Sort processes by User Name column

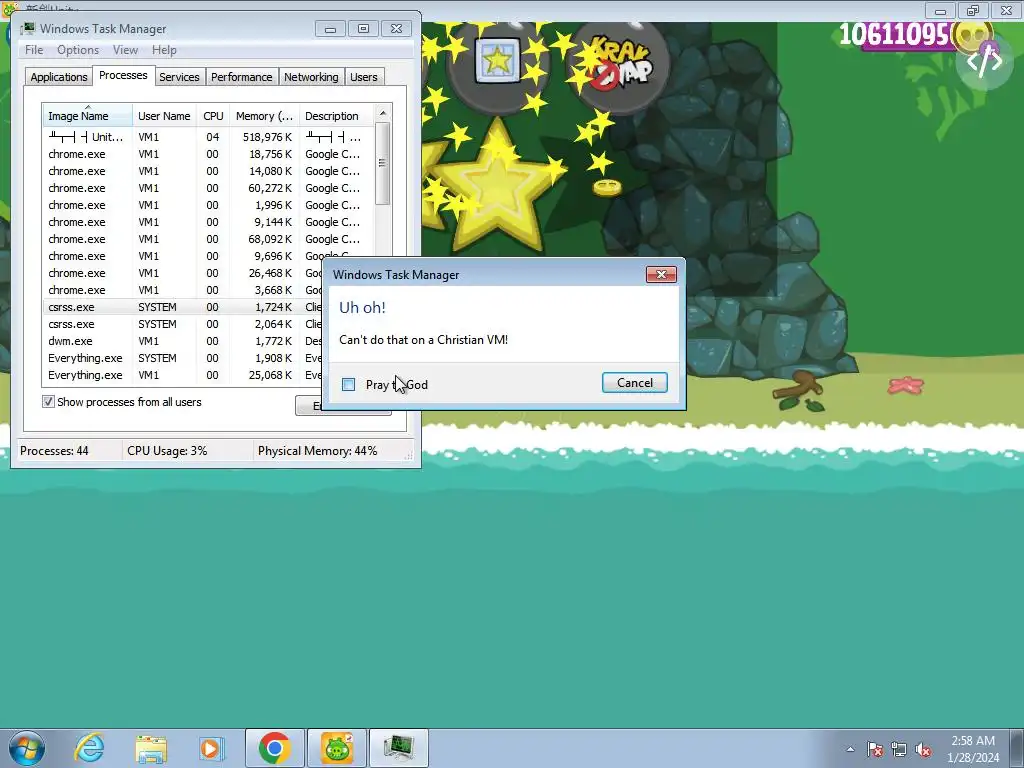(x=164, y=116)
